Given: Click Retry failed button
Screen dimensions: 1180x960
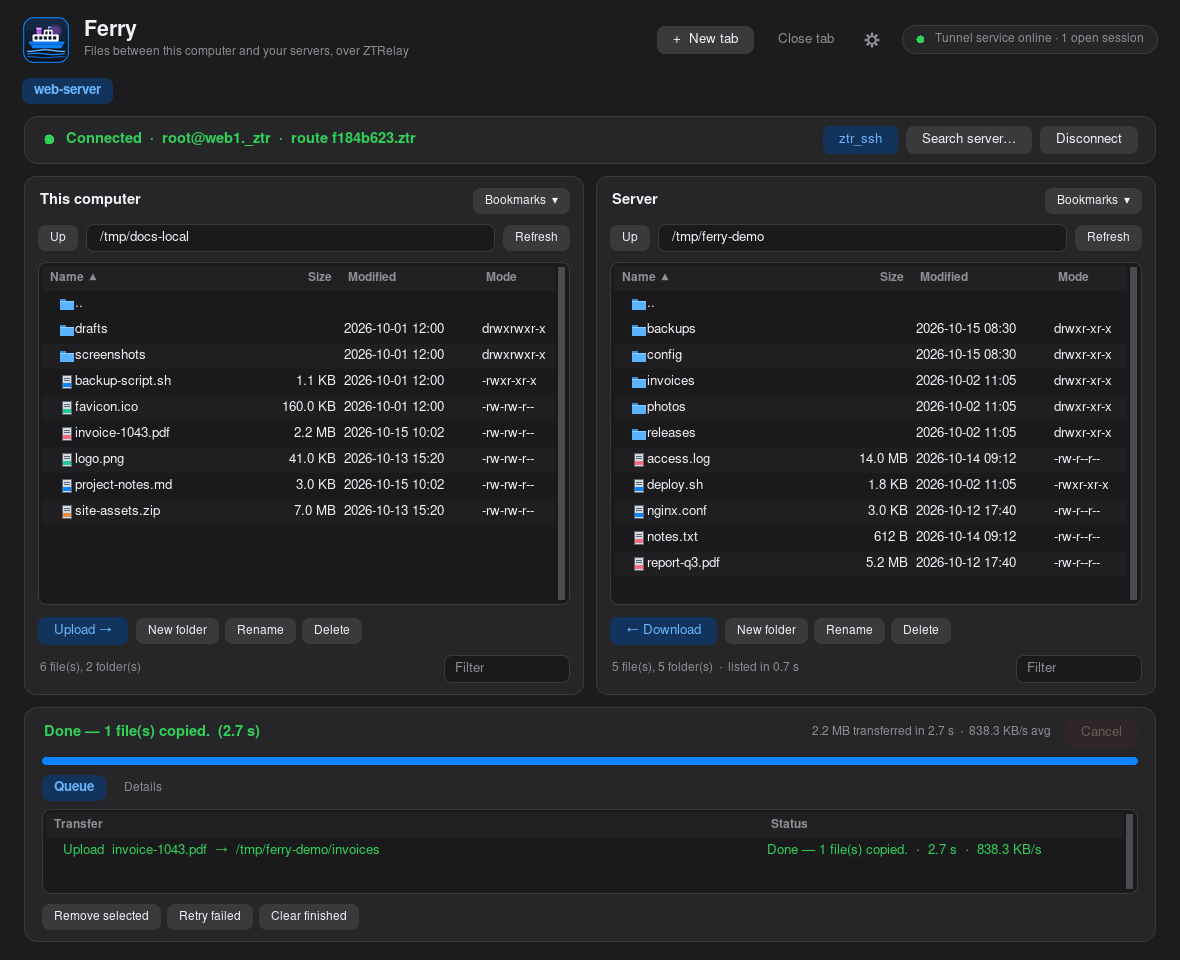Looking at the screenshot, I should click(210, 916).
